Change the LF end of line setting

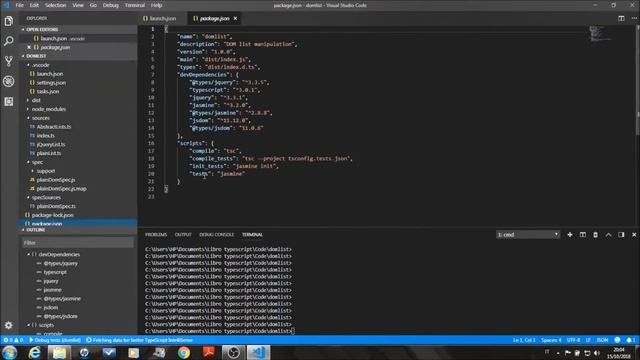[588, 340]
